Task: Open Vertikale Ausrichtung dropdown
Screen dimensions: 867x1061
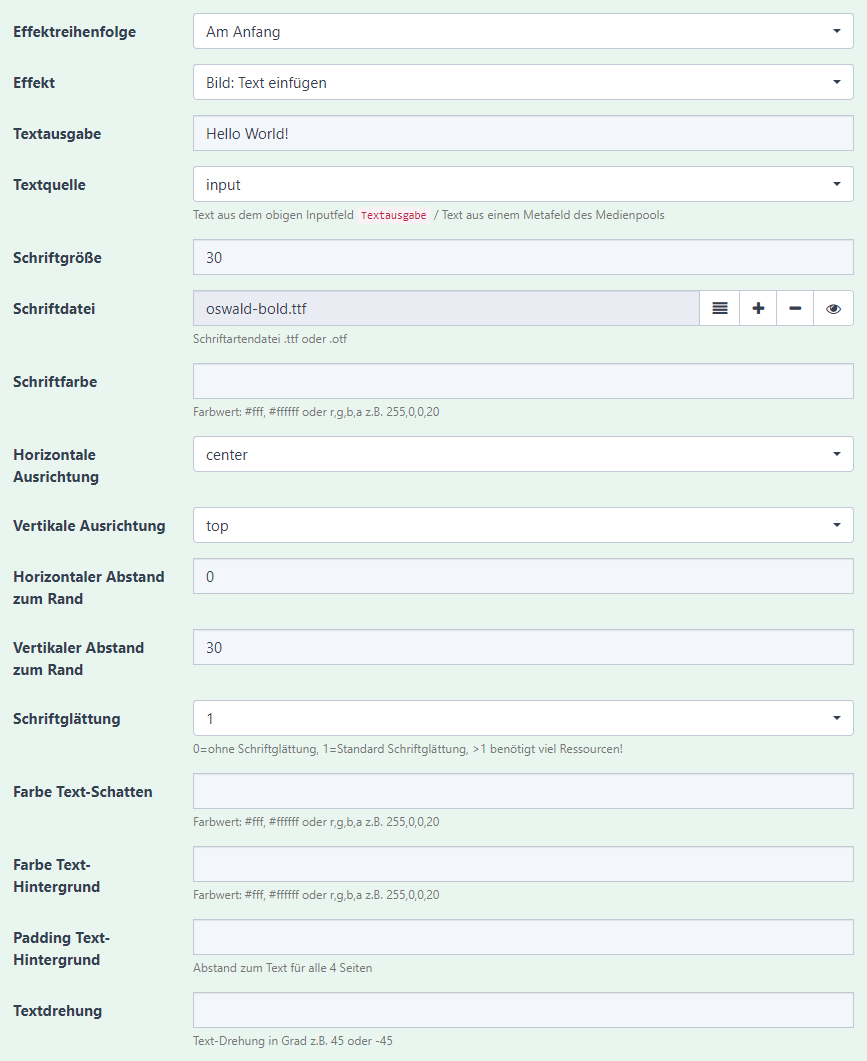Action: tap(523, 525)
